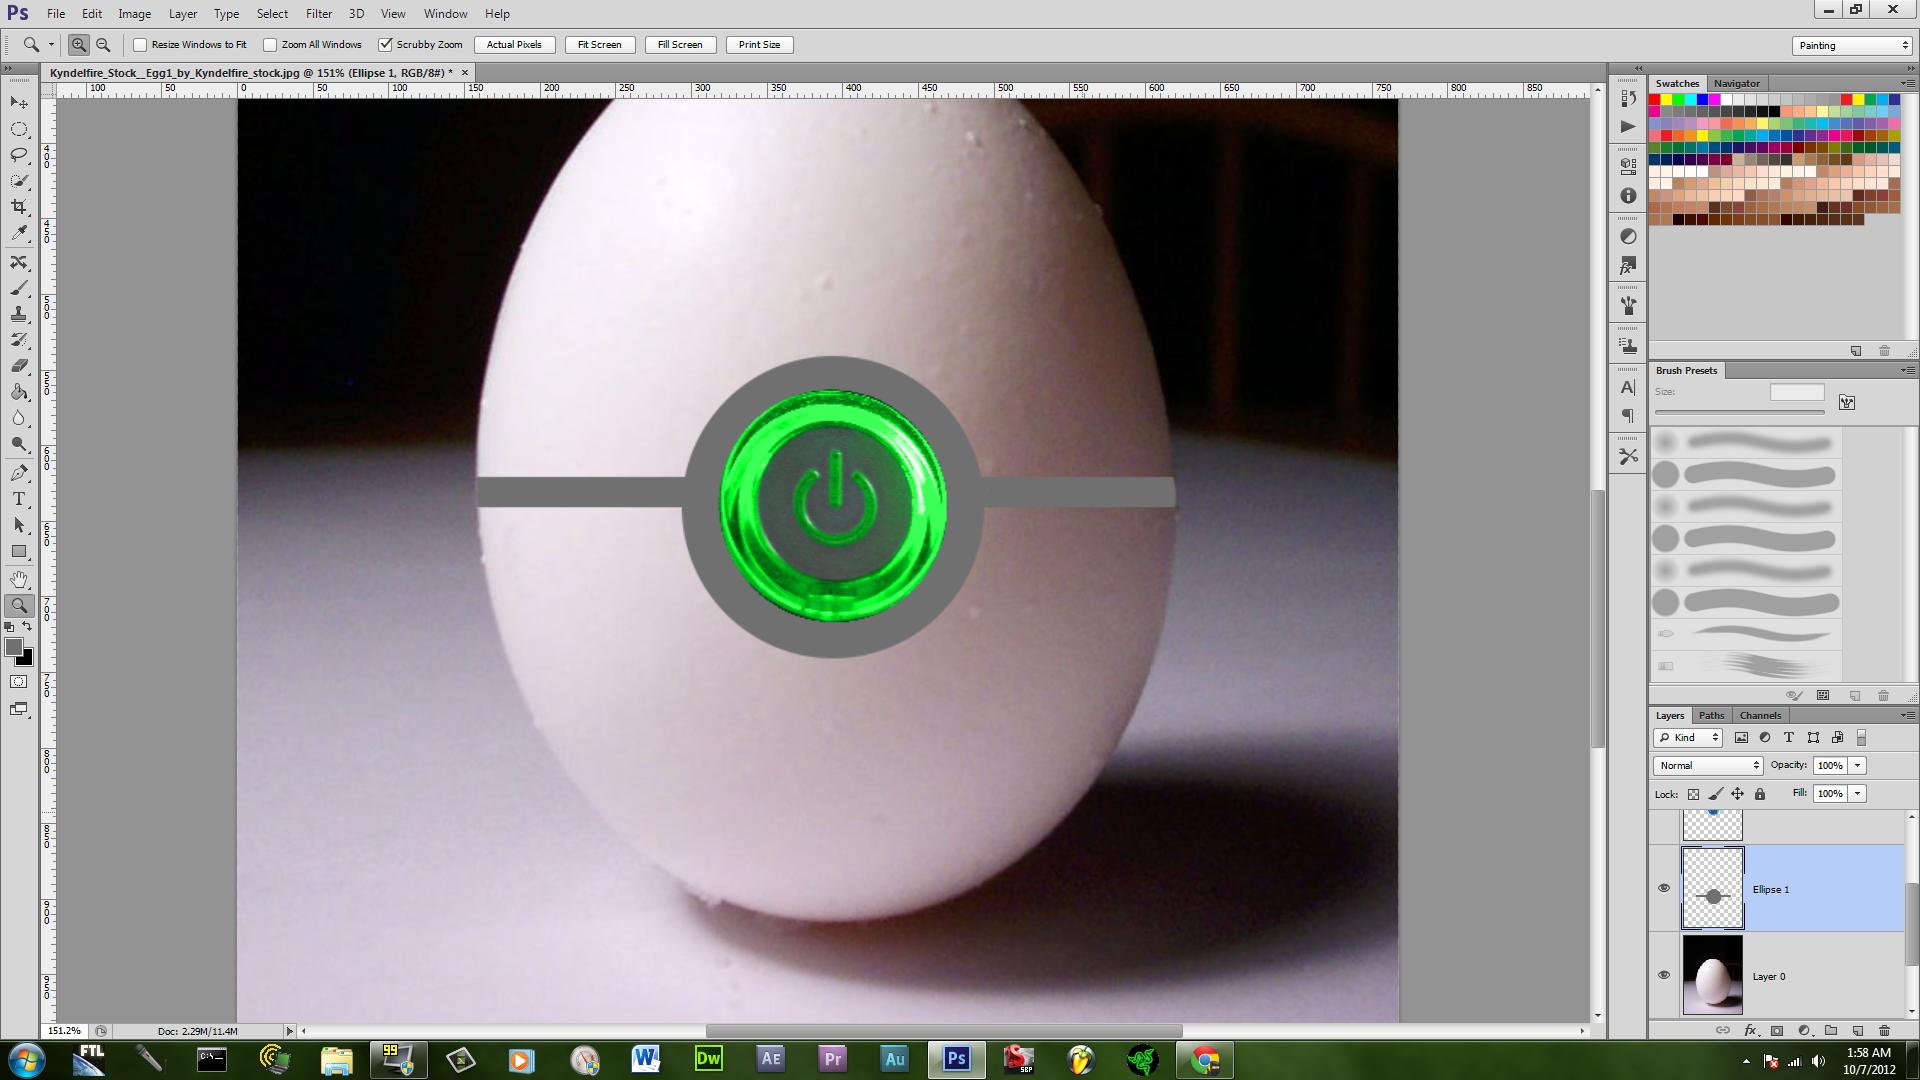Select the Horizontal Type tool
1920x1080 pixels.
tap(19, 499)
